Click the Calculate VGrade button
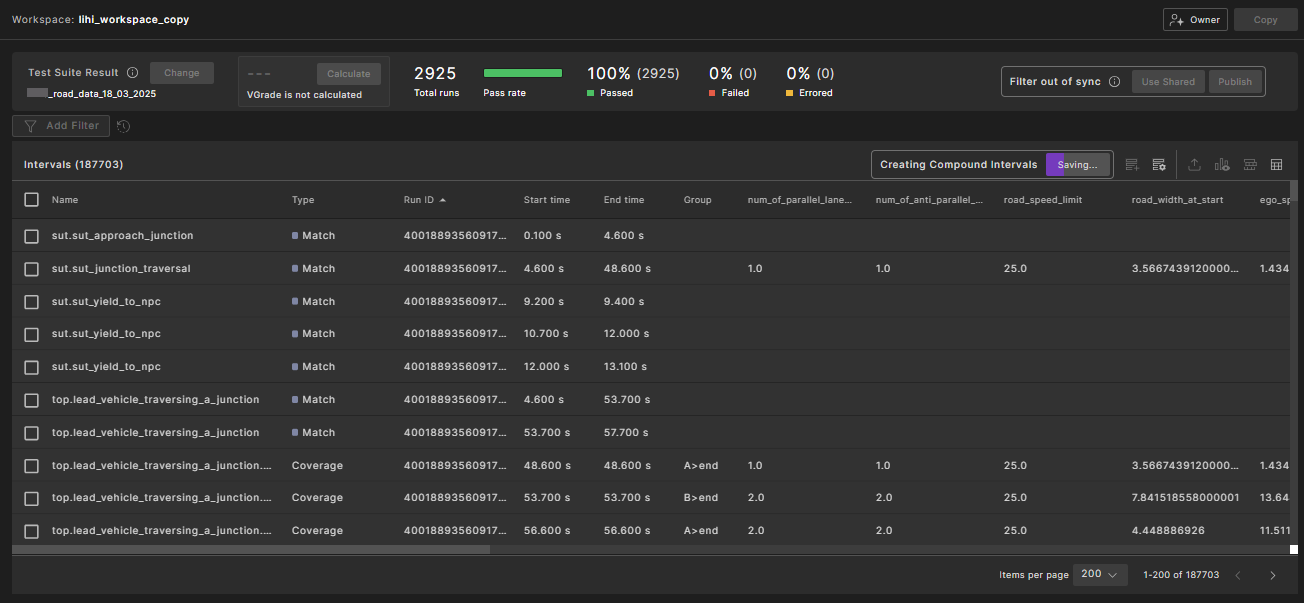The image size is (1304, 603). [348, 74]
